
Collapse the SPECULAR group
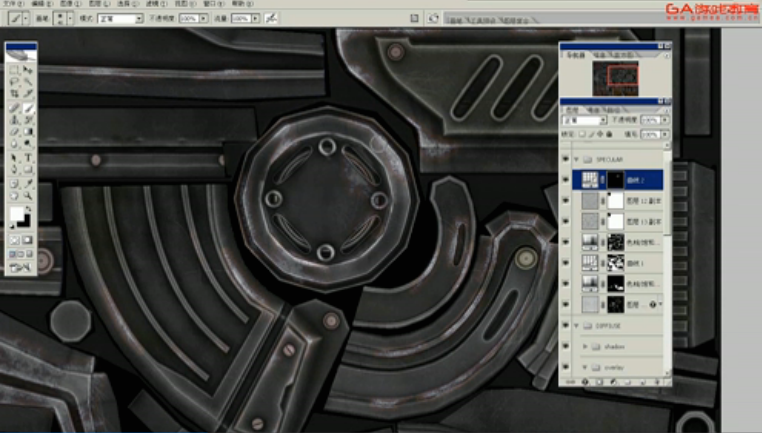(x=577, y=159)
